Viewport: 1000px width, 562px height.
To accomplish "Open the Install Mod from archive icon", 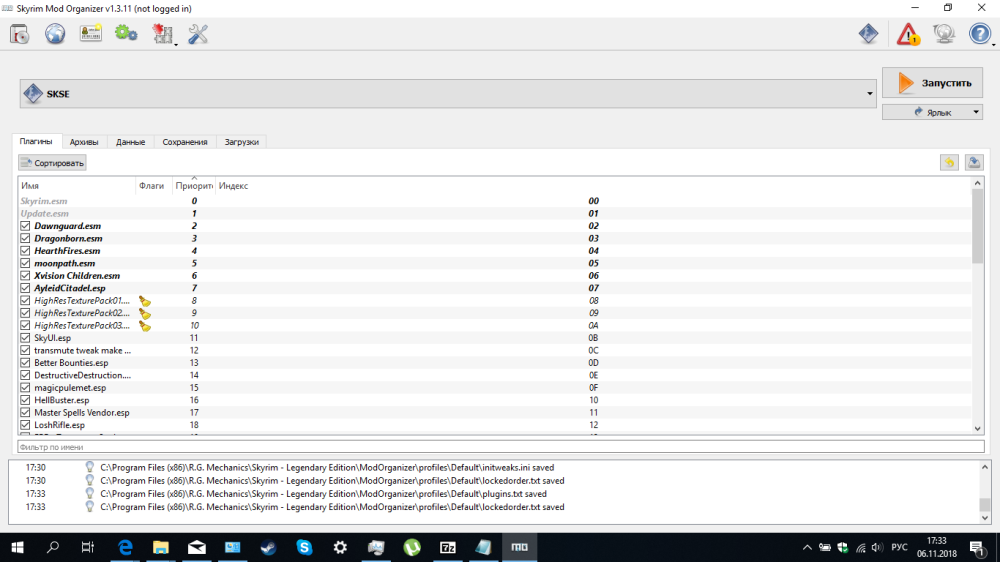I will click(x=20, y=34).
